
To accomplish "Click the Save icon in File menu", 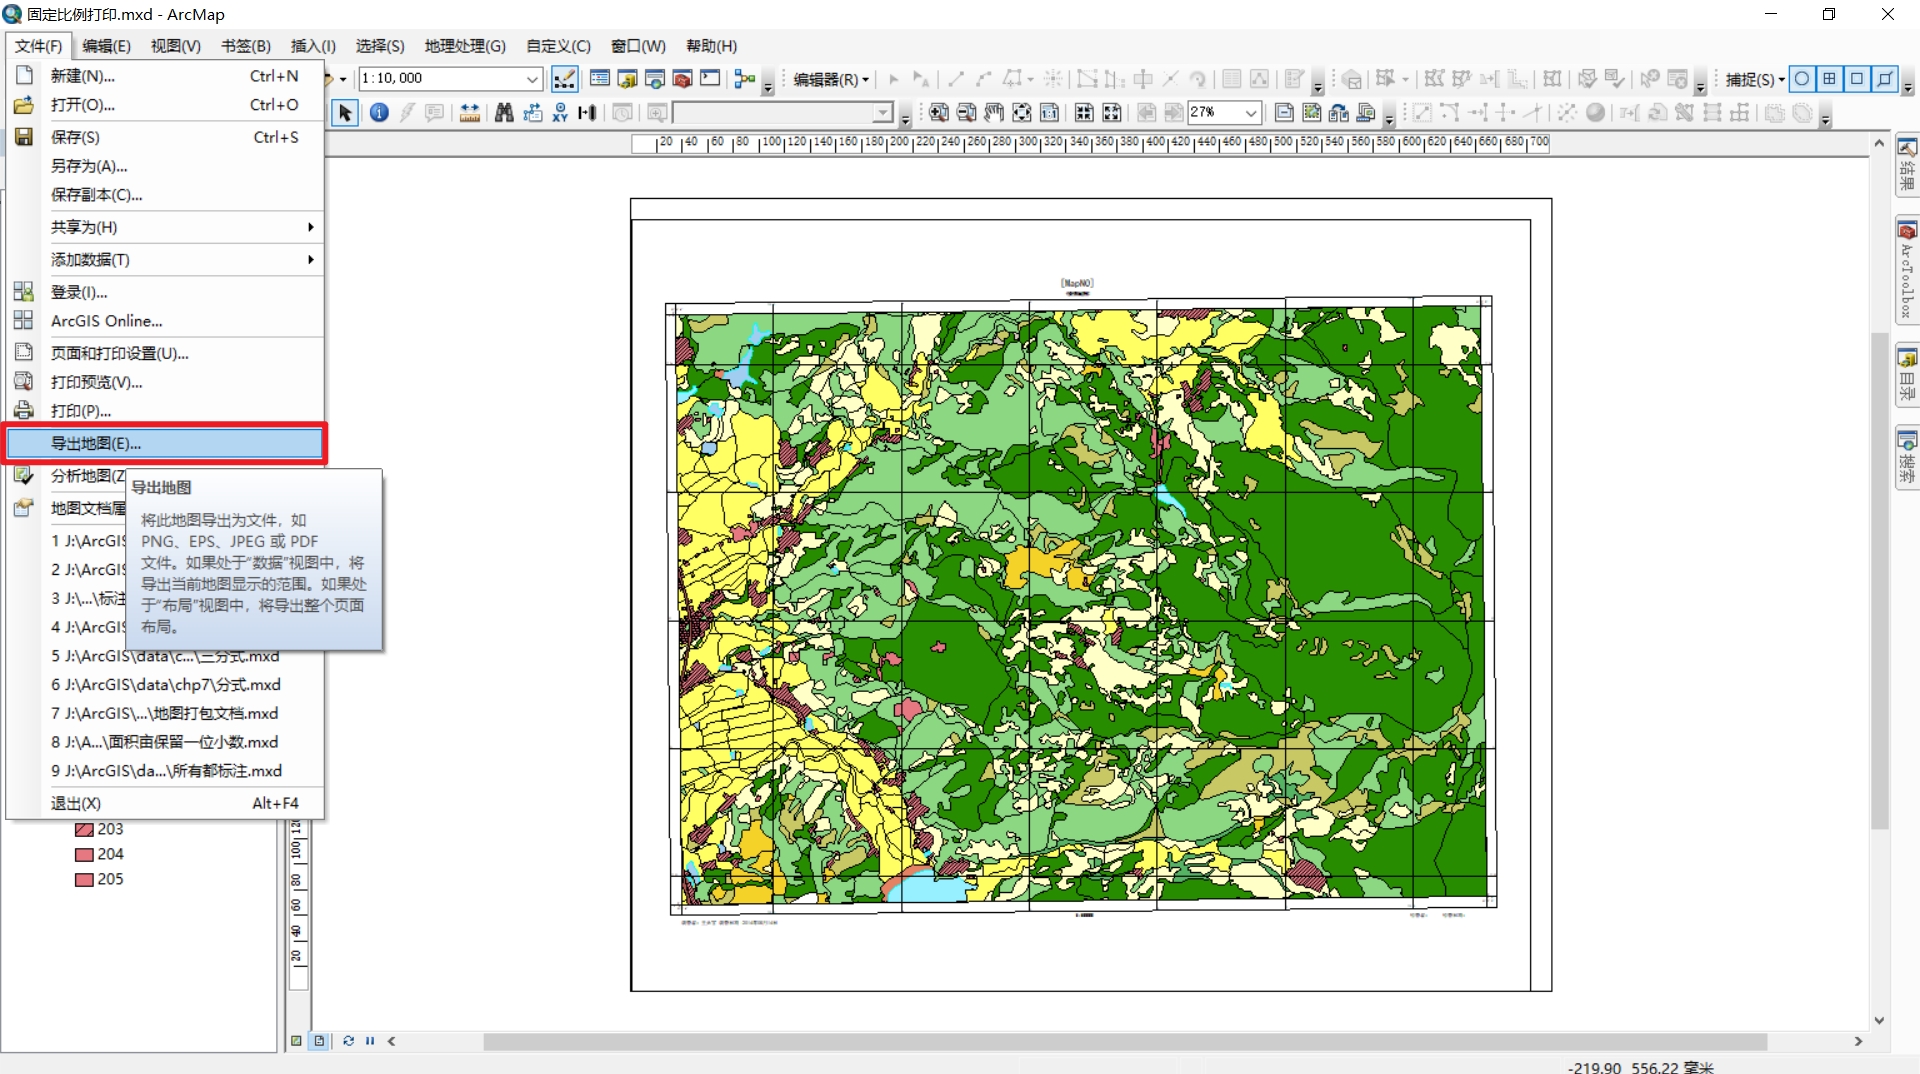I will tap(24, 137).
